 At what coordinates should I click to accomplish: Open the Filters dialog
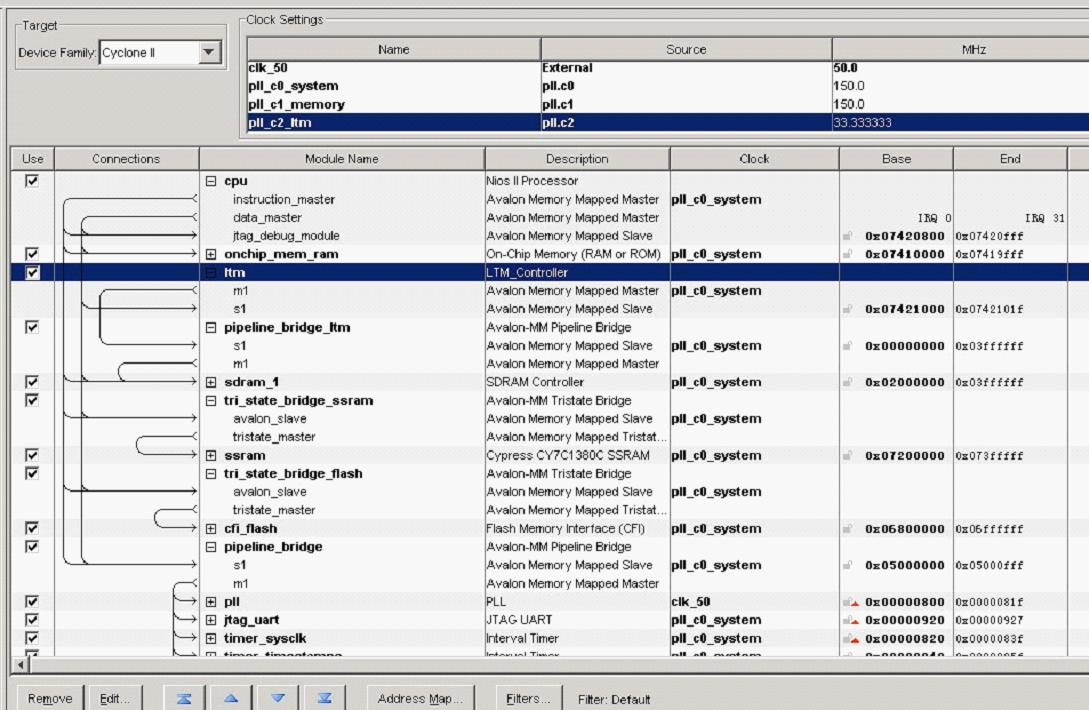(528, 698)
